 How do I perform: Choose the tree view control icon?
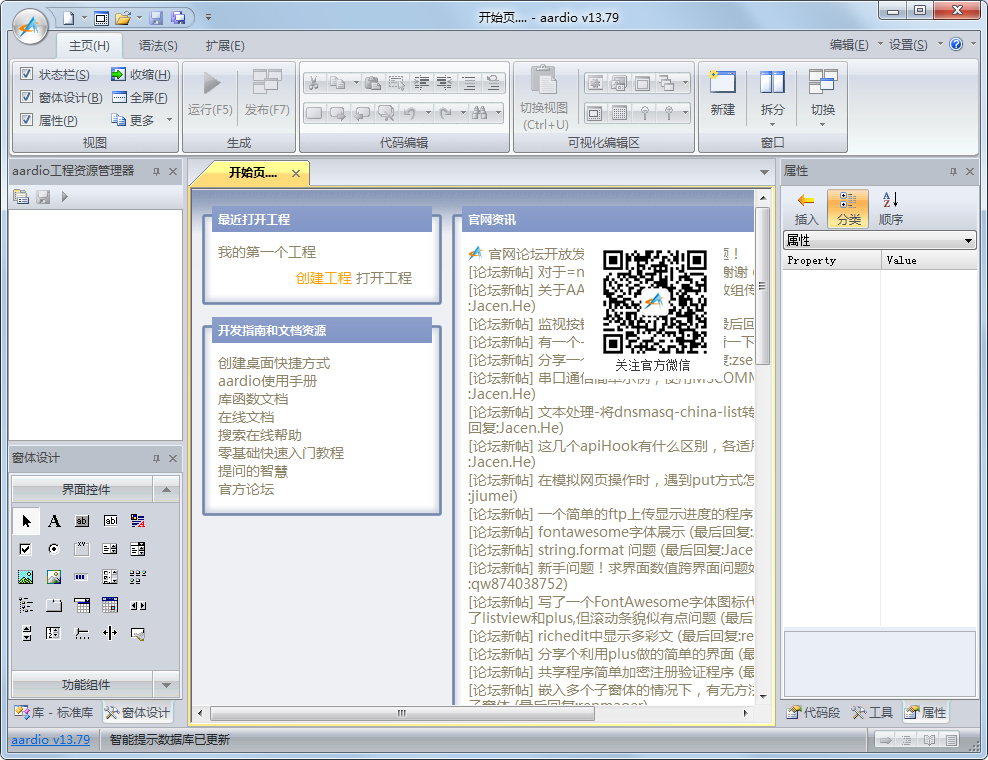(x=26, y=605)
